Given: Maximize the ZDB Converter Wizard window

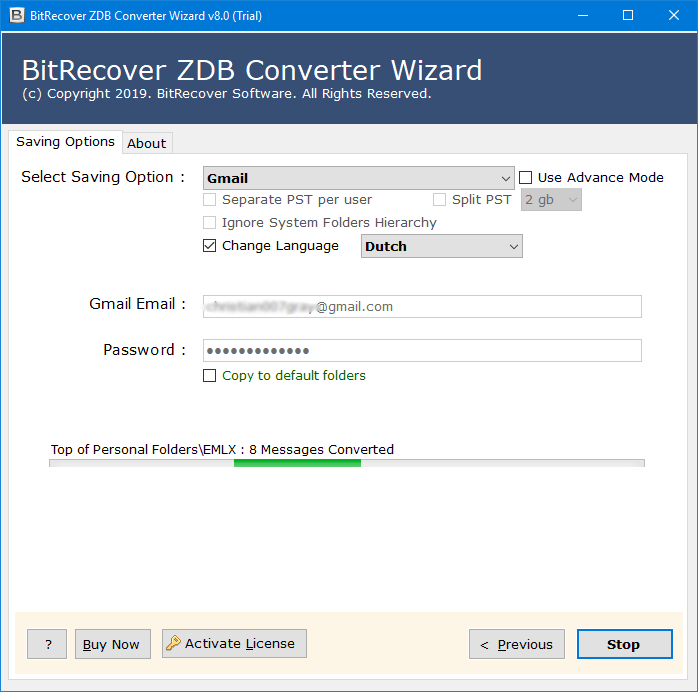Looking at the screenshot, I should 628,16.
